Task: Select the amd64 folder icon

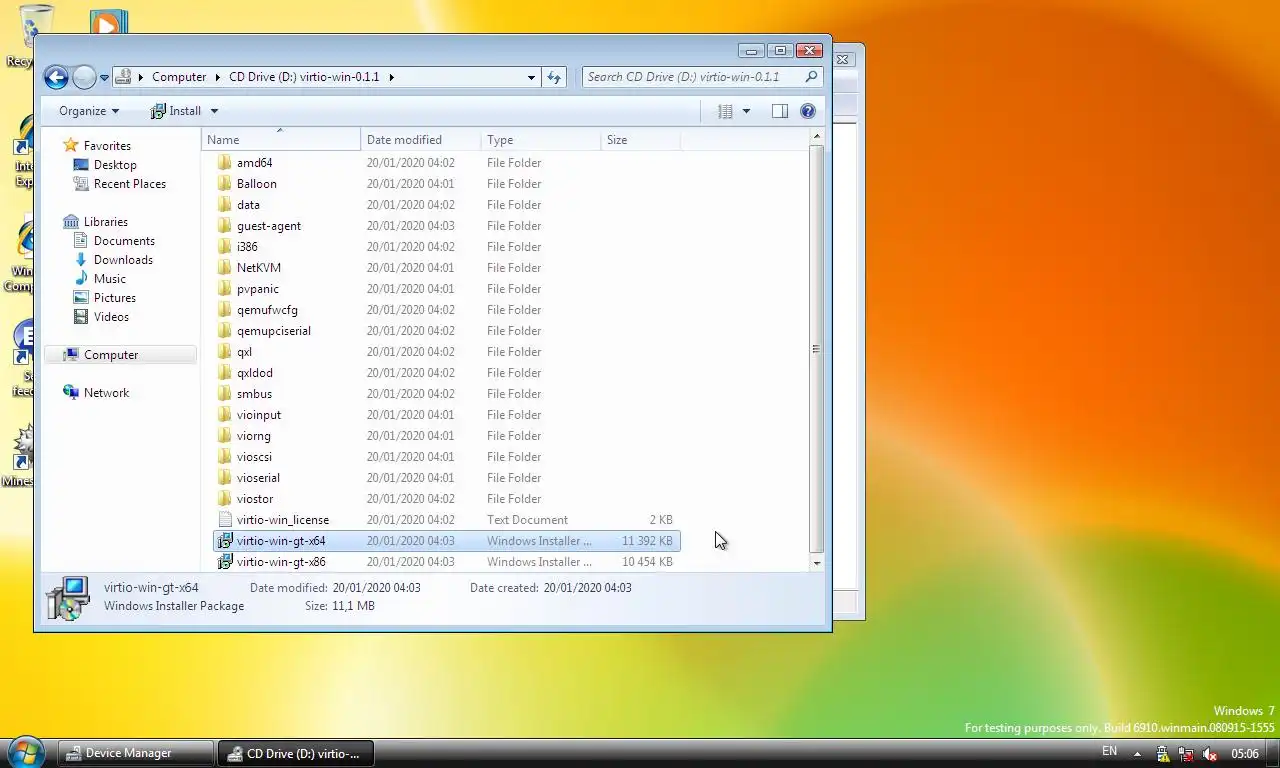Action: tap(225, 163)
